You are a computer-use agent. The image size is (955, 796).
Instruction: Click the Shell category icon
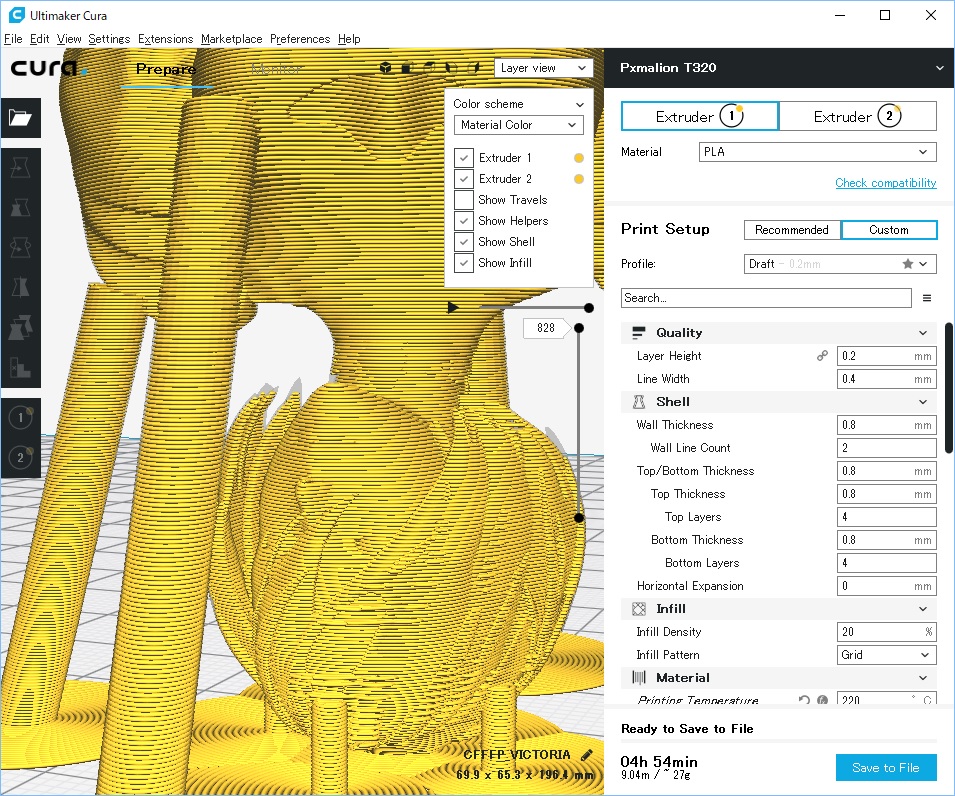click(x=639, y=402)
